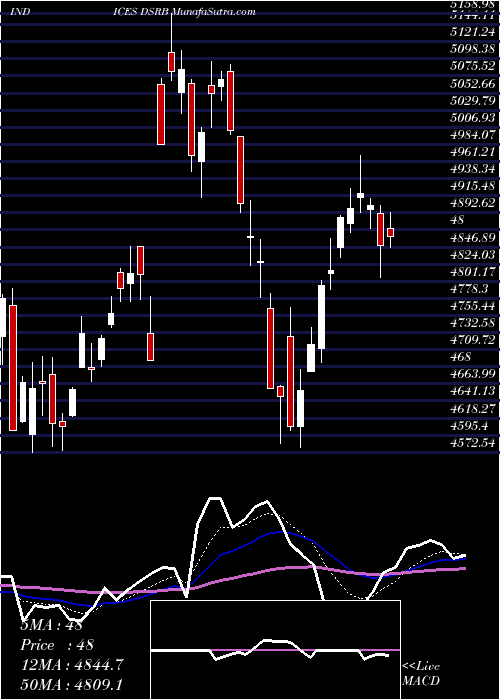500x700 pixels.
Task: Select the 4961.21 axis value
Action: (x=472, y=152)
